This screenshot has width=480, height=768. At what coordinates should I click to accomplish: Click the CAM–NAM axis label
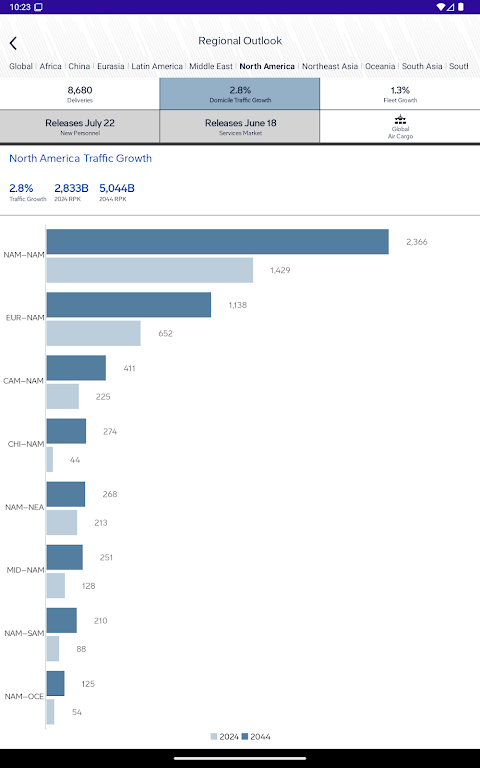[24, 381]
